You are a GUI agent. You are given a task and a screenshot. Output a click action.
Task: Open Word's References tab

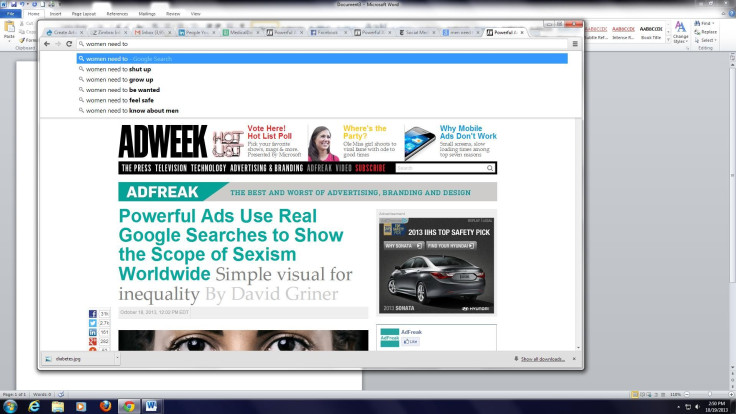[x=117, y=14]
